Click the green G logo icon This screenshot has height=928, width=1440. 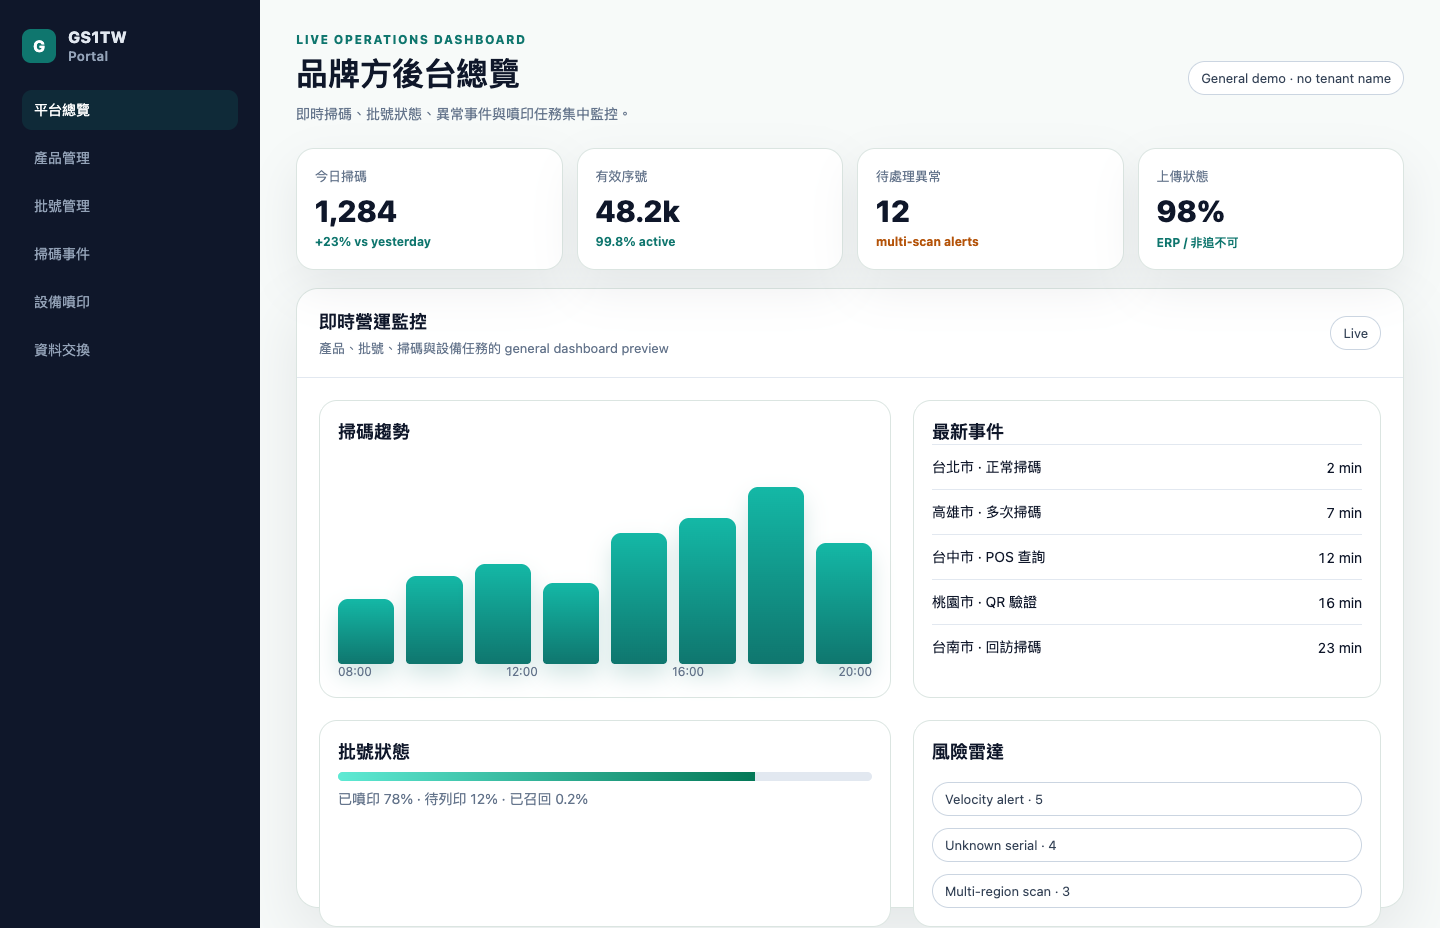39,46
